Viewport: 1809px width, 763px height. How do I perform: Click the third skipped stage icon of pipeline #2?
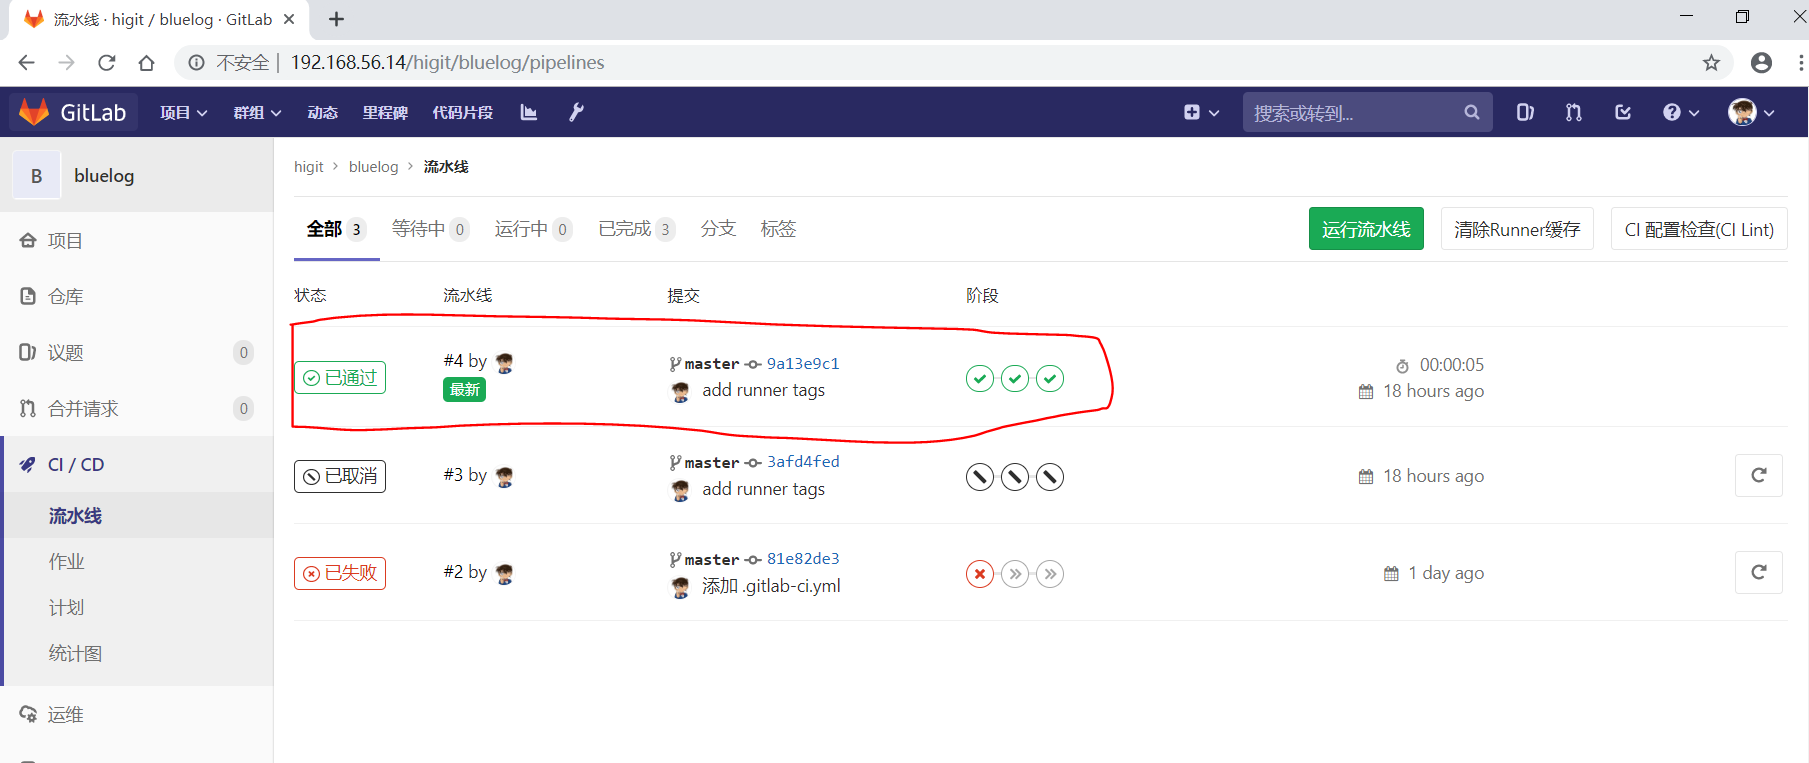(x=1050, y=574)
